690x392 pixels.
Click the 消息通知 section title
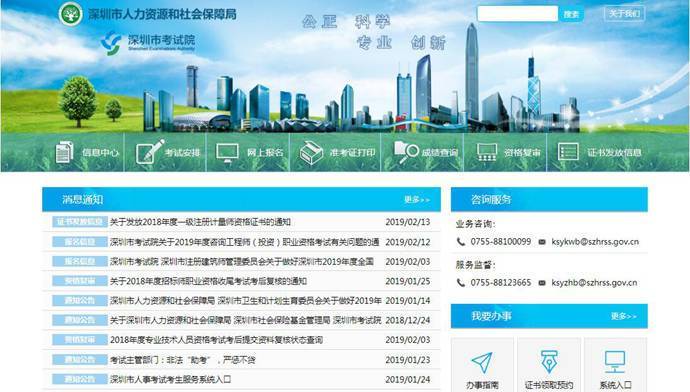[82, 200]
